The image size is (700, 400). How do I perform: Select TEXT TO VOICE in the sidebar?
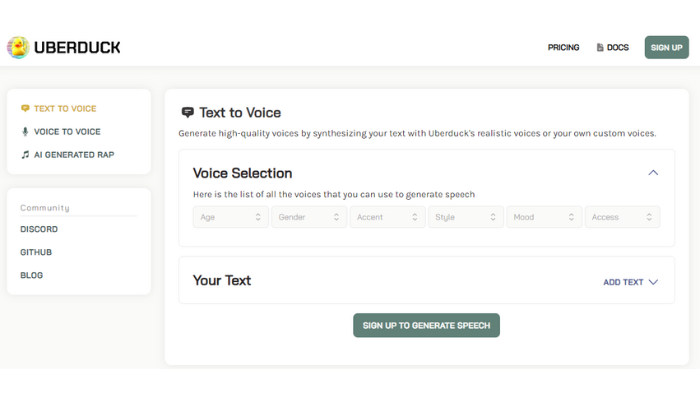pos(65,108)
